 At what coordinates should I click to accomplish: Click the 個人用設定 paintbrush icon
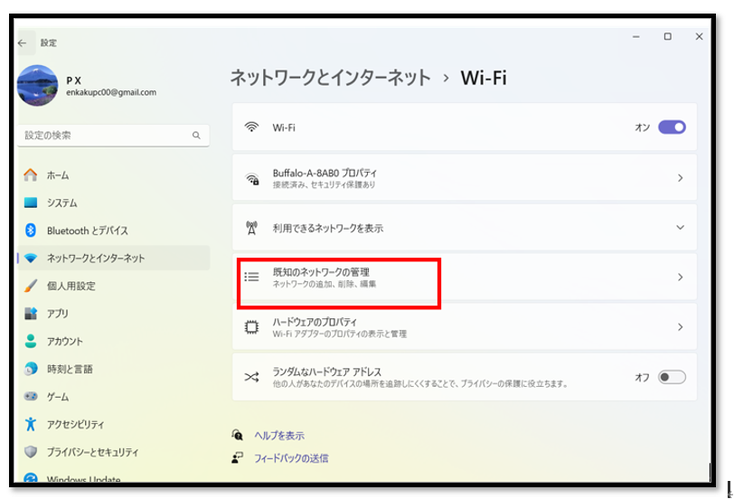pyautogui.click(x=30, y=286)
